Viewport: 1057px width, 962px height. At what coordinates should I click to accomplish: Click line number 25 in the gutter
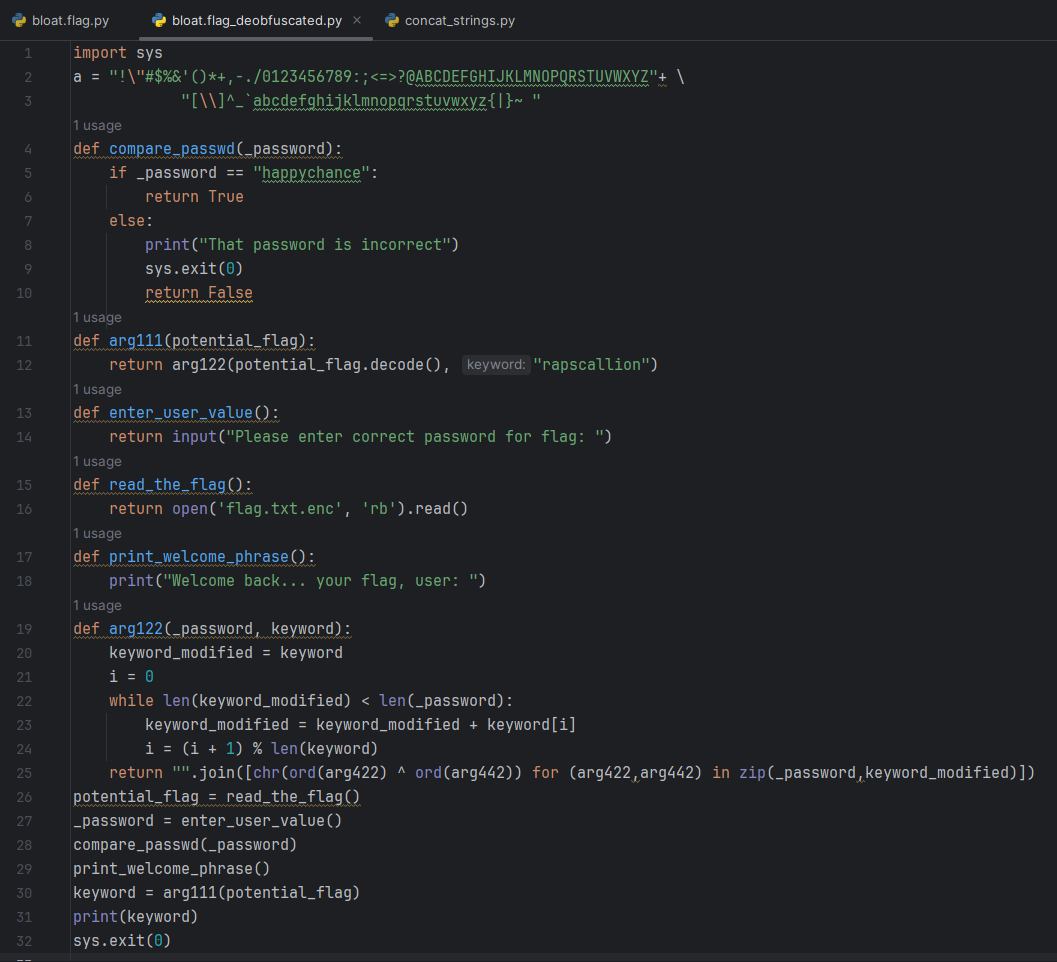[25, 773]
